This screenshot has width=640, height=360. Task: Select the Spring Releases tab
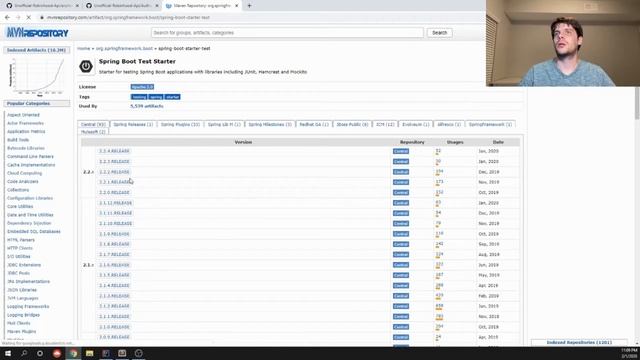click(x=133, y=124)
